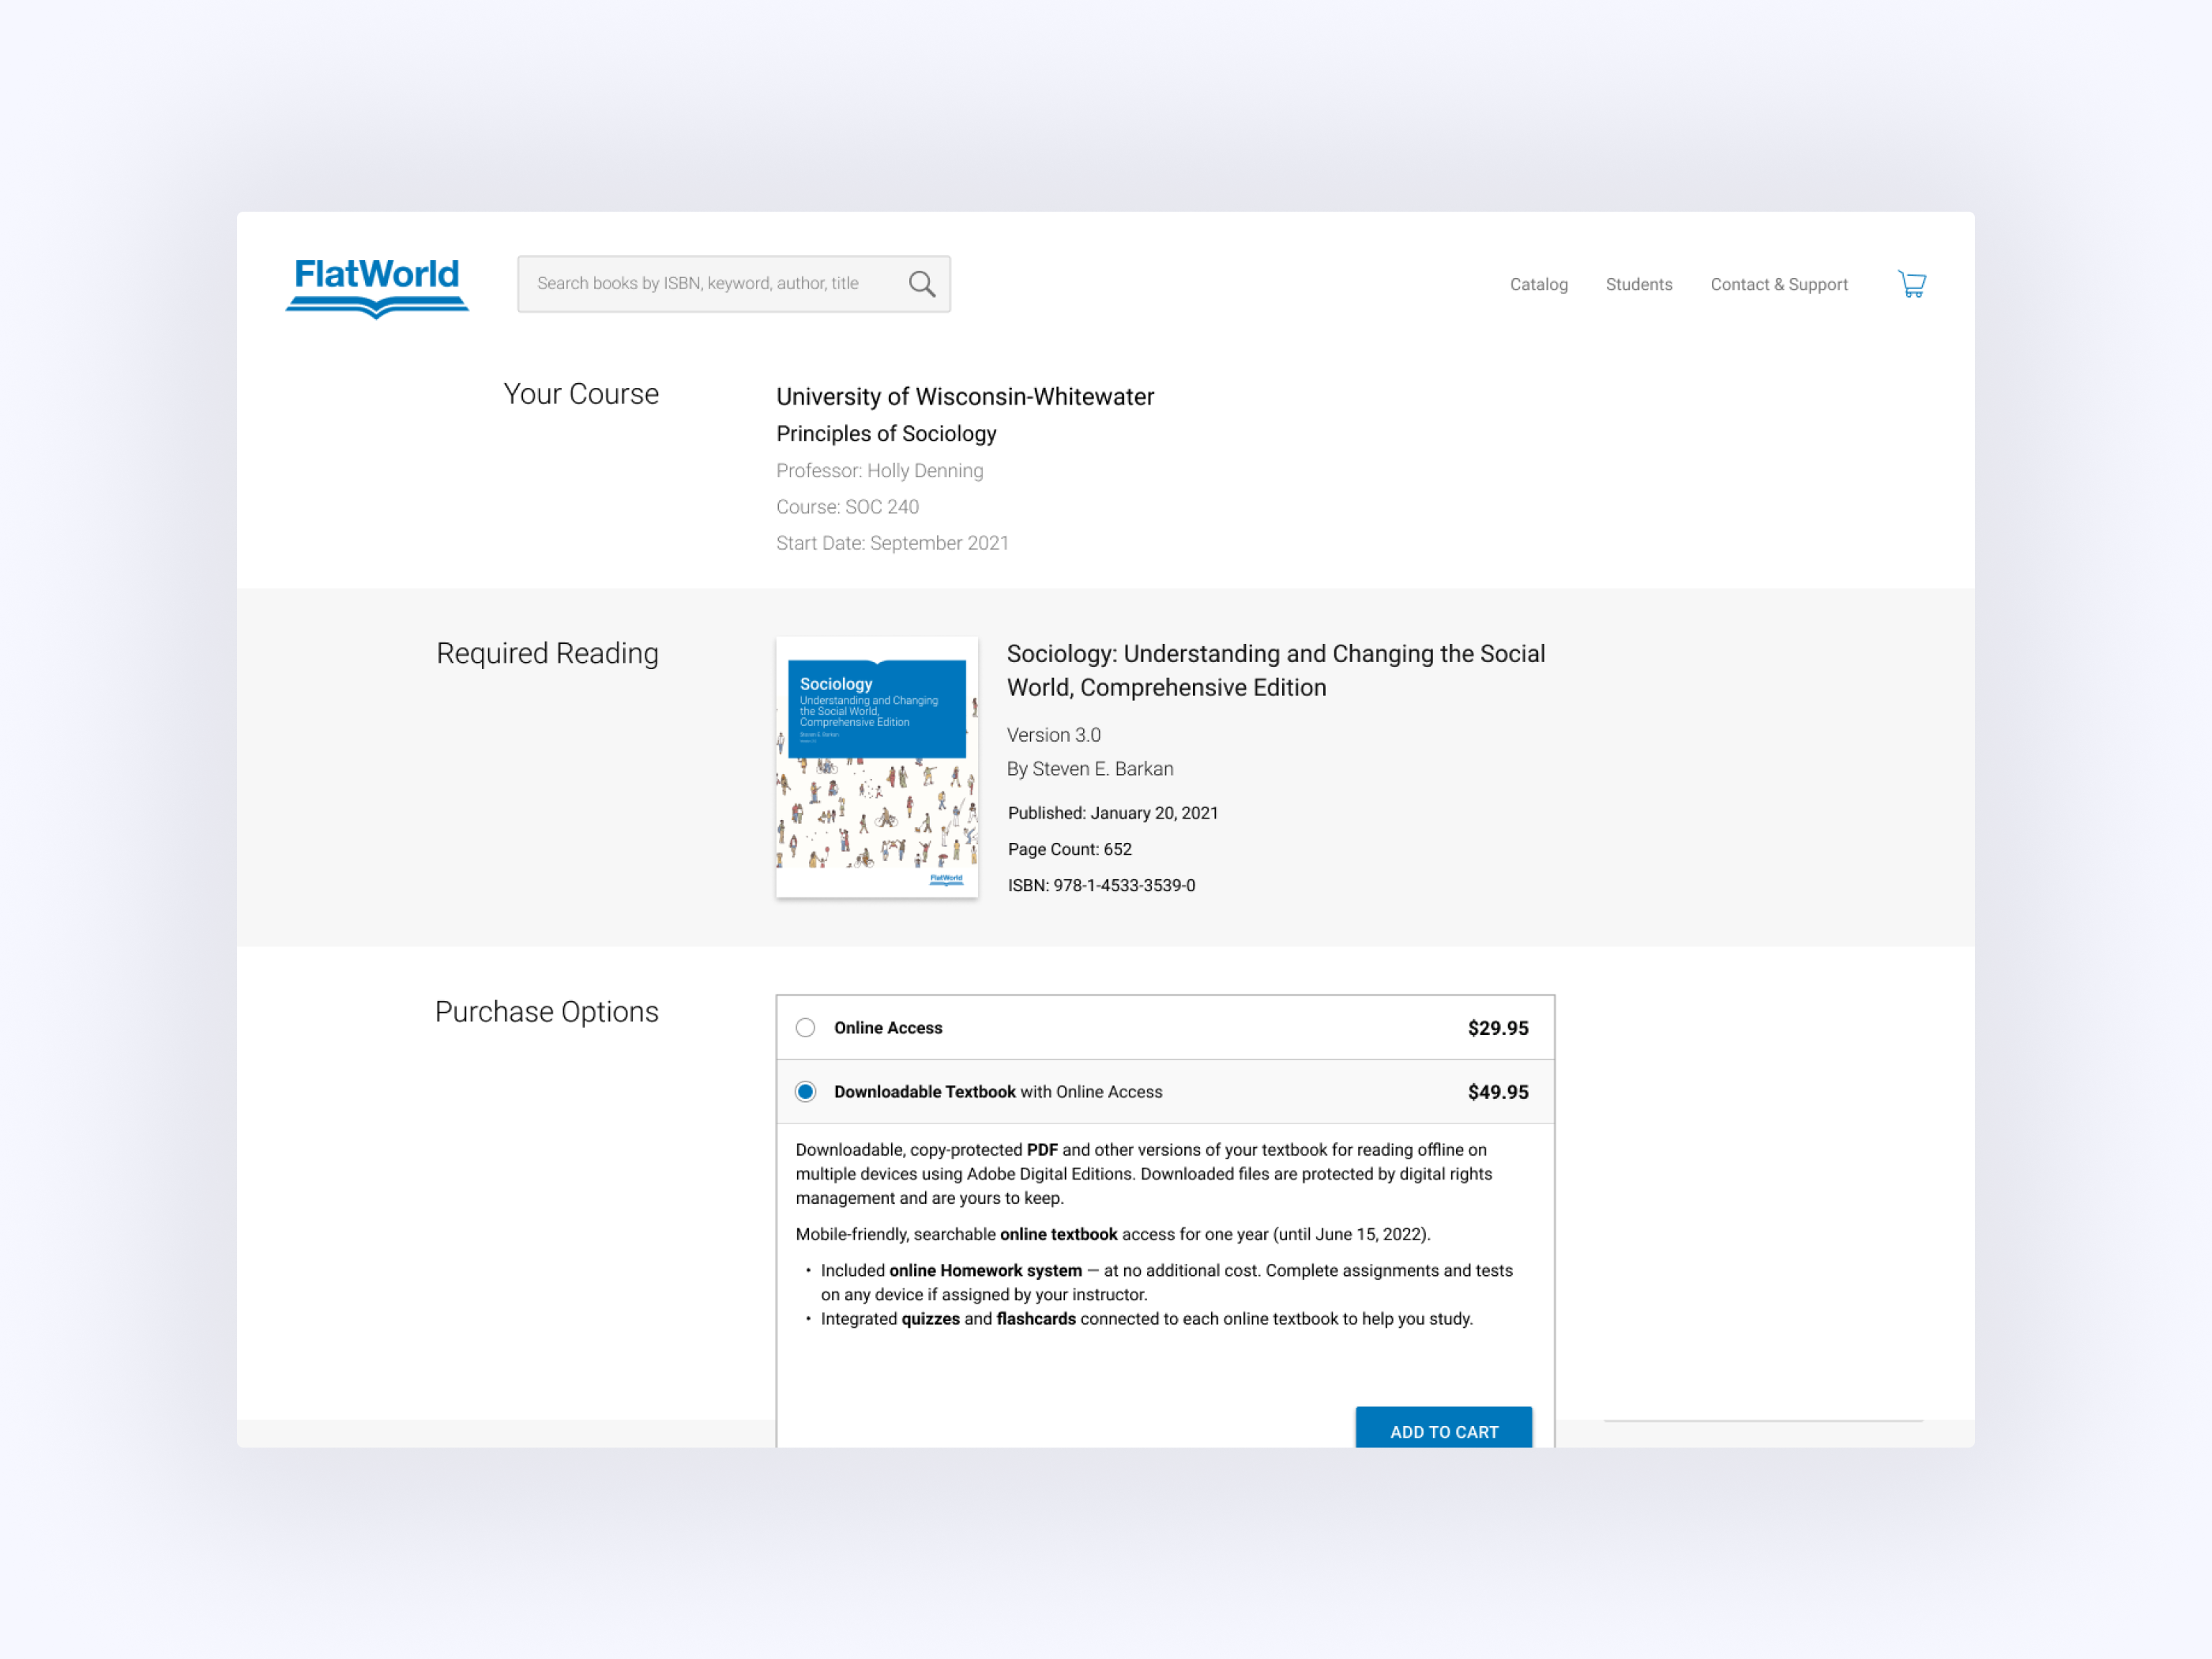Screen dimensions: 2212x1659
Task: Click the $49.95 price
Action: (1497, 1092)
